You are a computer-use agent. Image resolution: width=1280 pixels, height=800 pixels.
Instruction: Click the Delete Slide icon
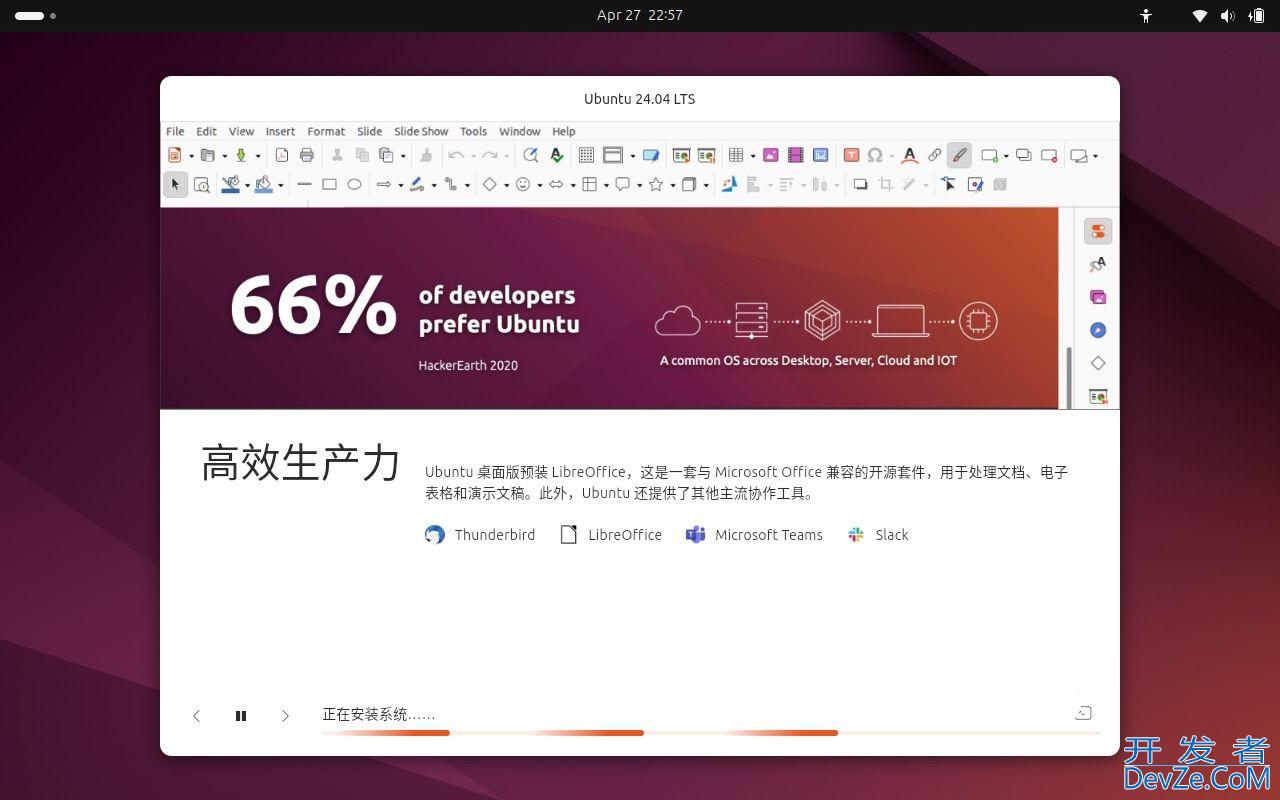1049,155
